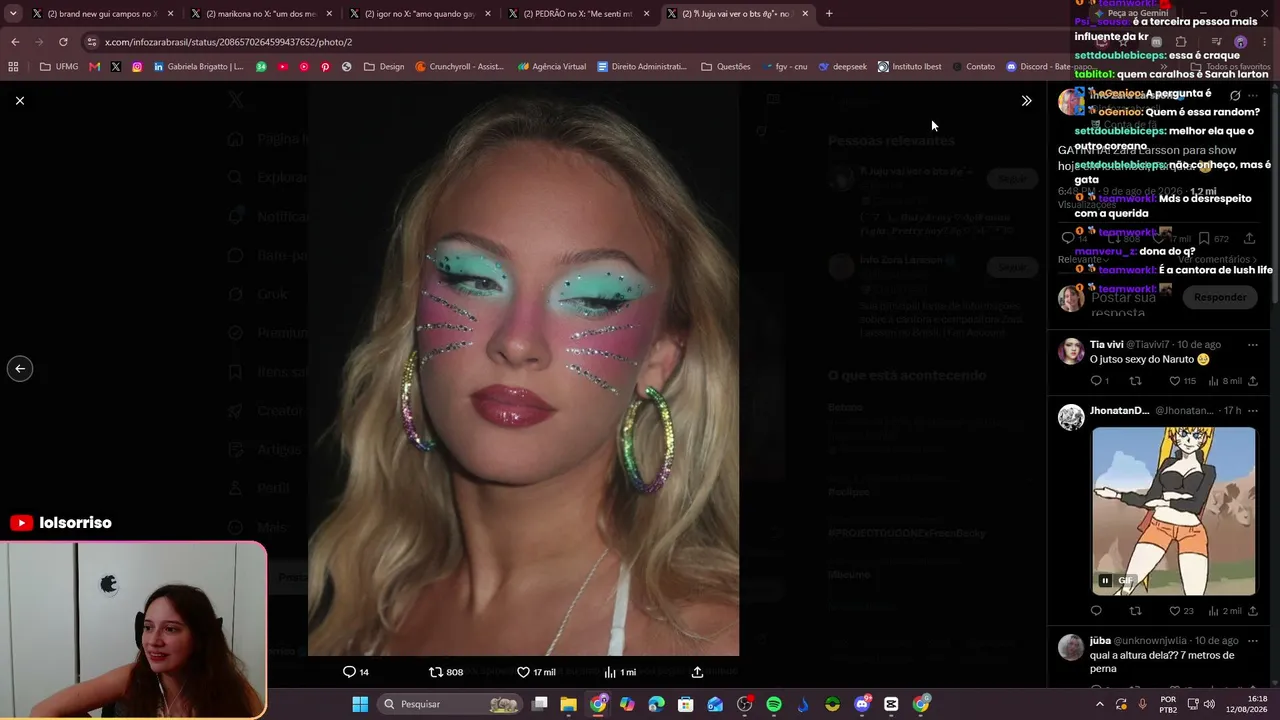Image resolution: width=1280 pixels, height=720 pixels.
Task: Switch to 'marikona no X' tab
Action: 260,14
